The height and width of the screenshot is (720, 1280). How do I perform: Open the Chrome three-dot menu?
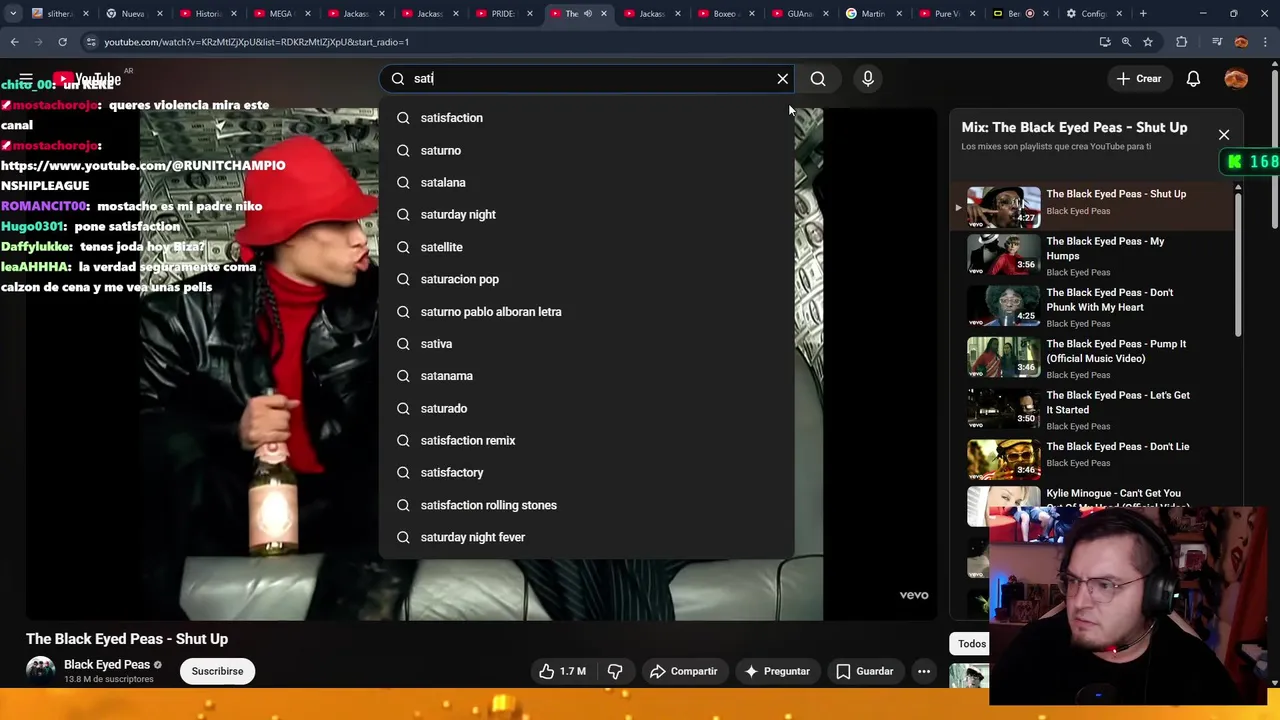pos(1265,42)
